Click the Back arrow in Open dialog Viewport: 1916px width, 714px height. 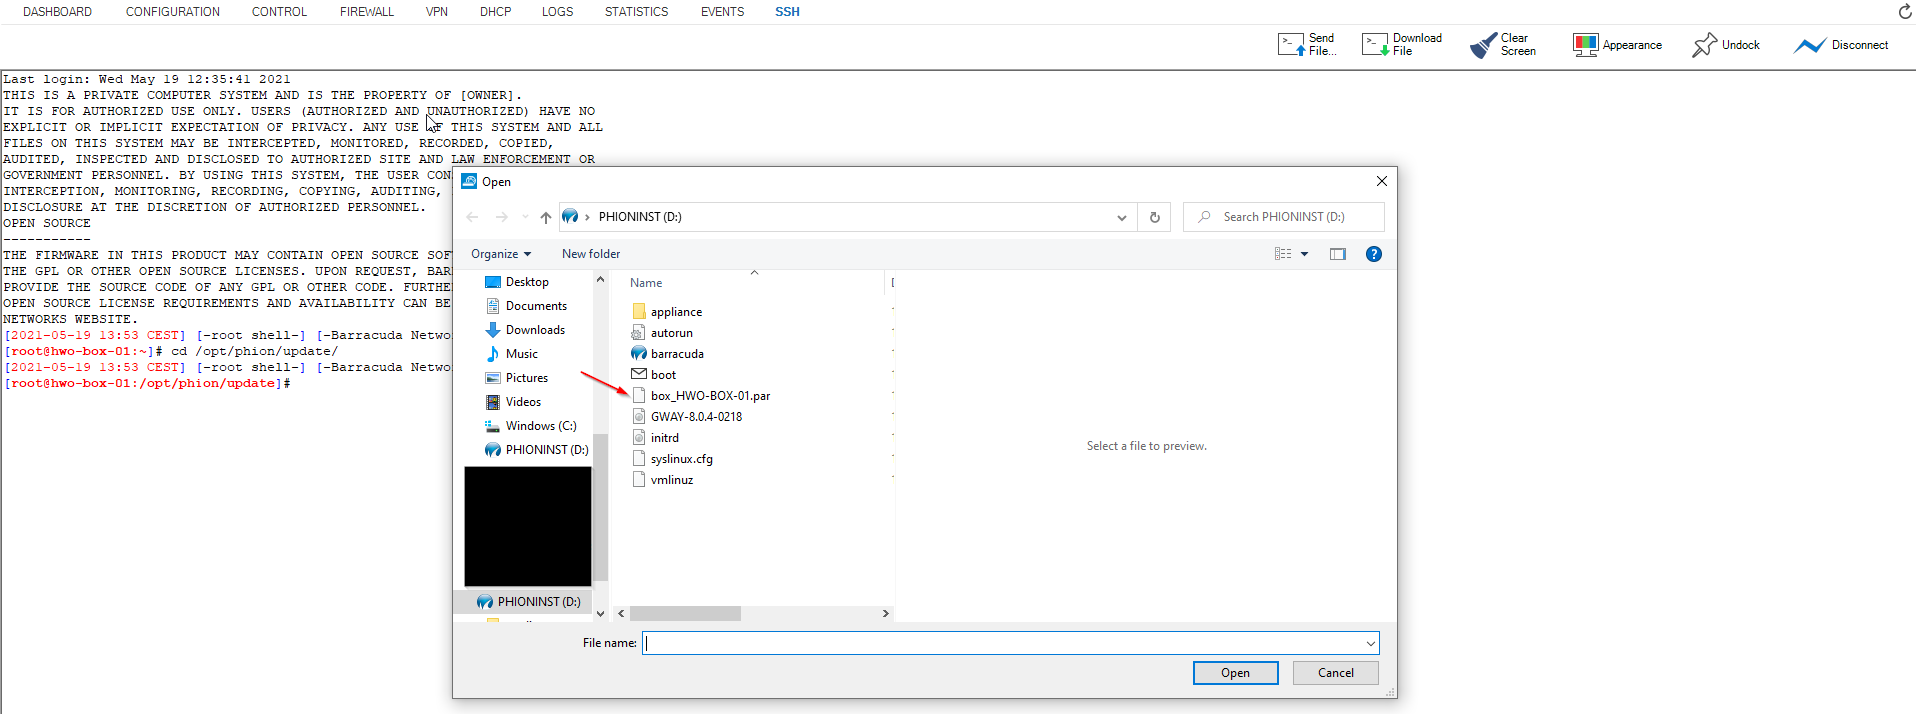click(x=472, y=217)
